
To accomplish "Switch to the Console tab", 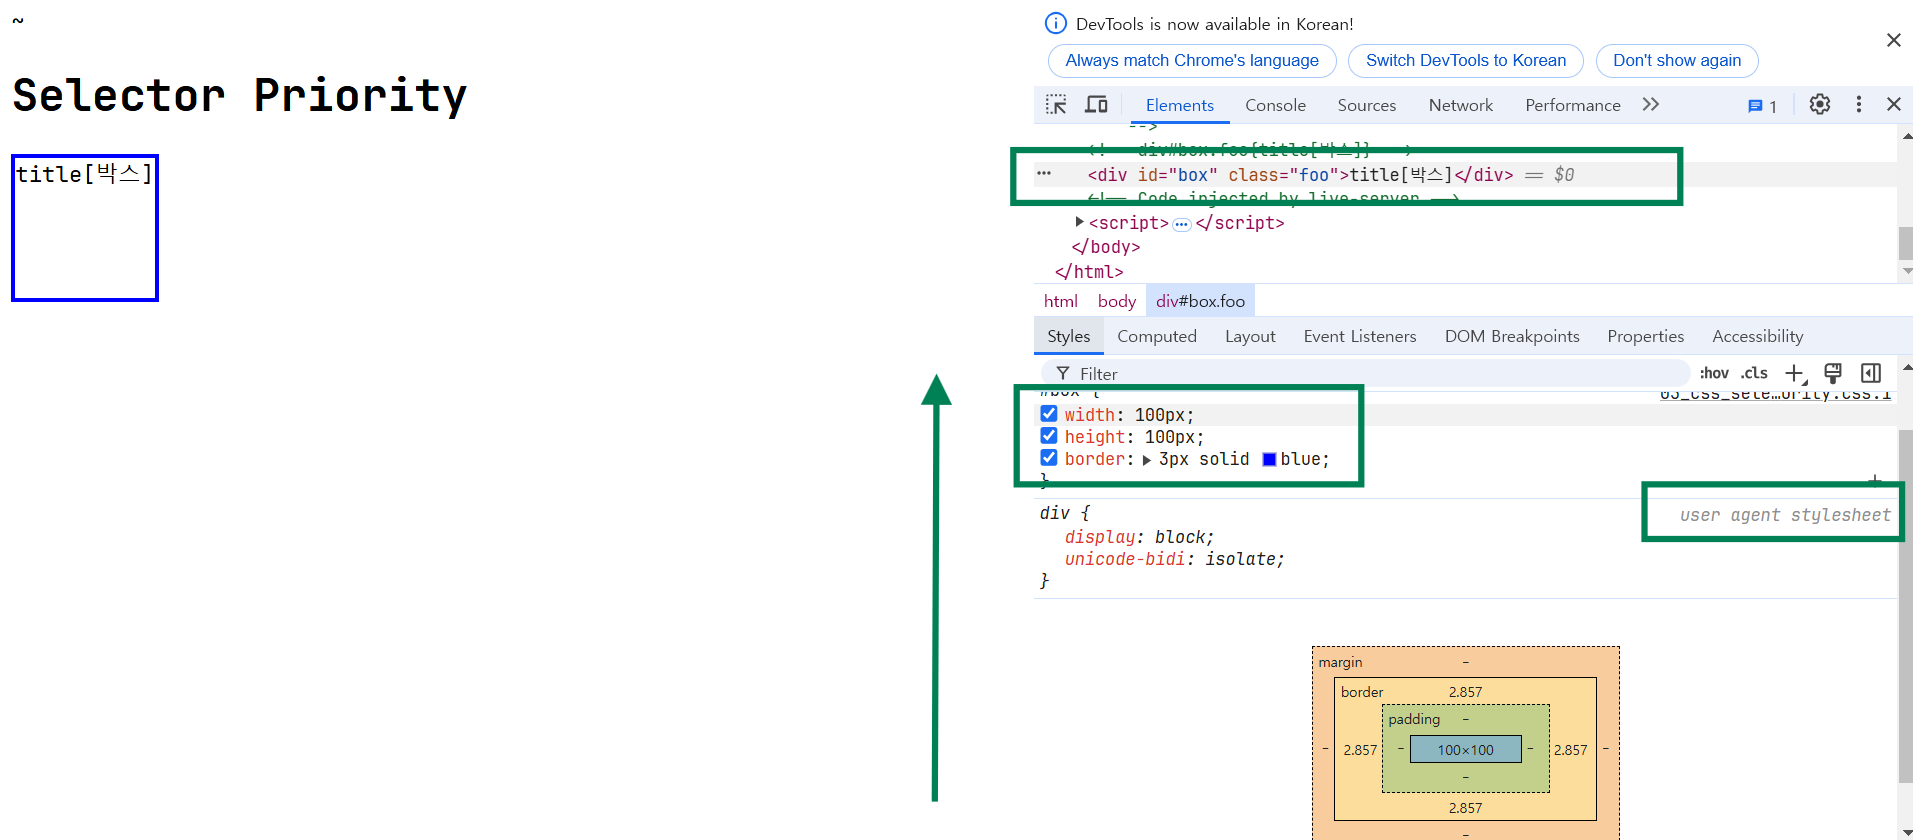I will click(1275, 105).
